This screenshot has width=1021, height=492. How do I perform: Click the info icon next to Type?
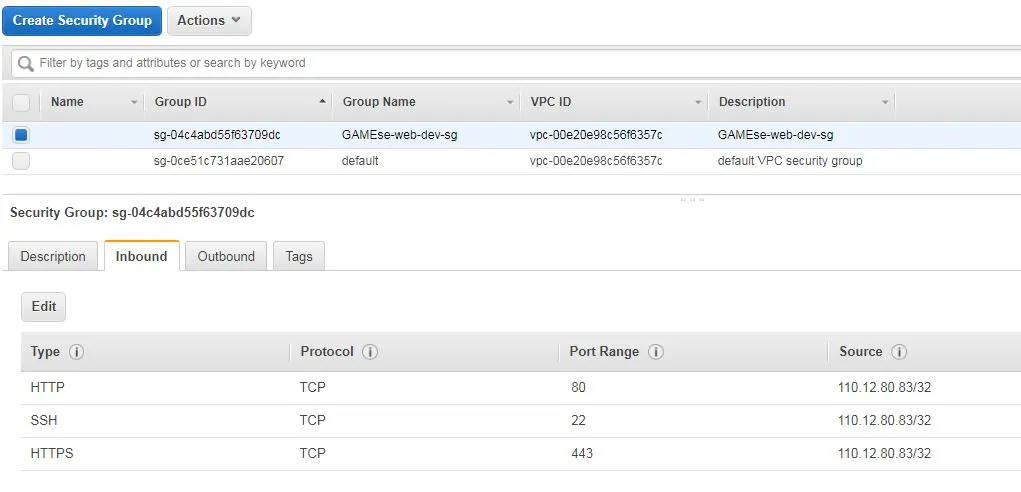click(x=76, y=352)
